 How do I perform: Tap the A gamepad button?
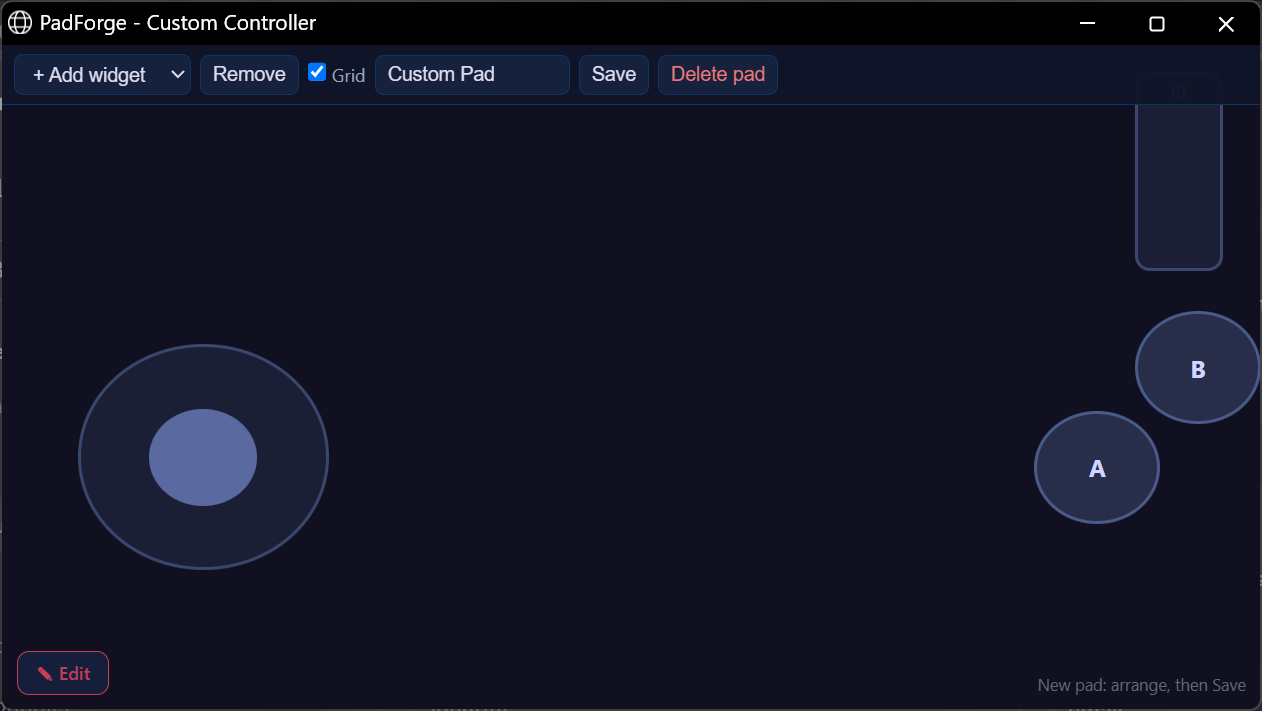[x=1097, y=467]
